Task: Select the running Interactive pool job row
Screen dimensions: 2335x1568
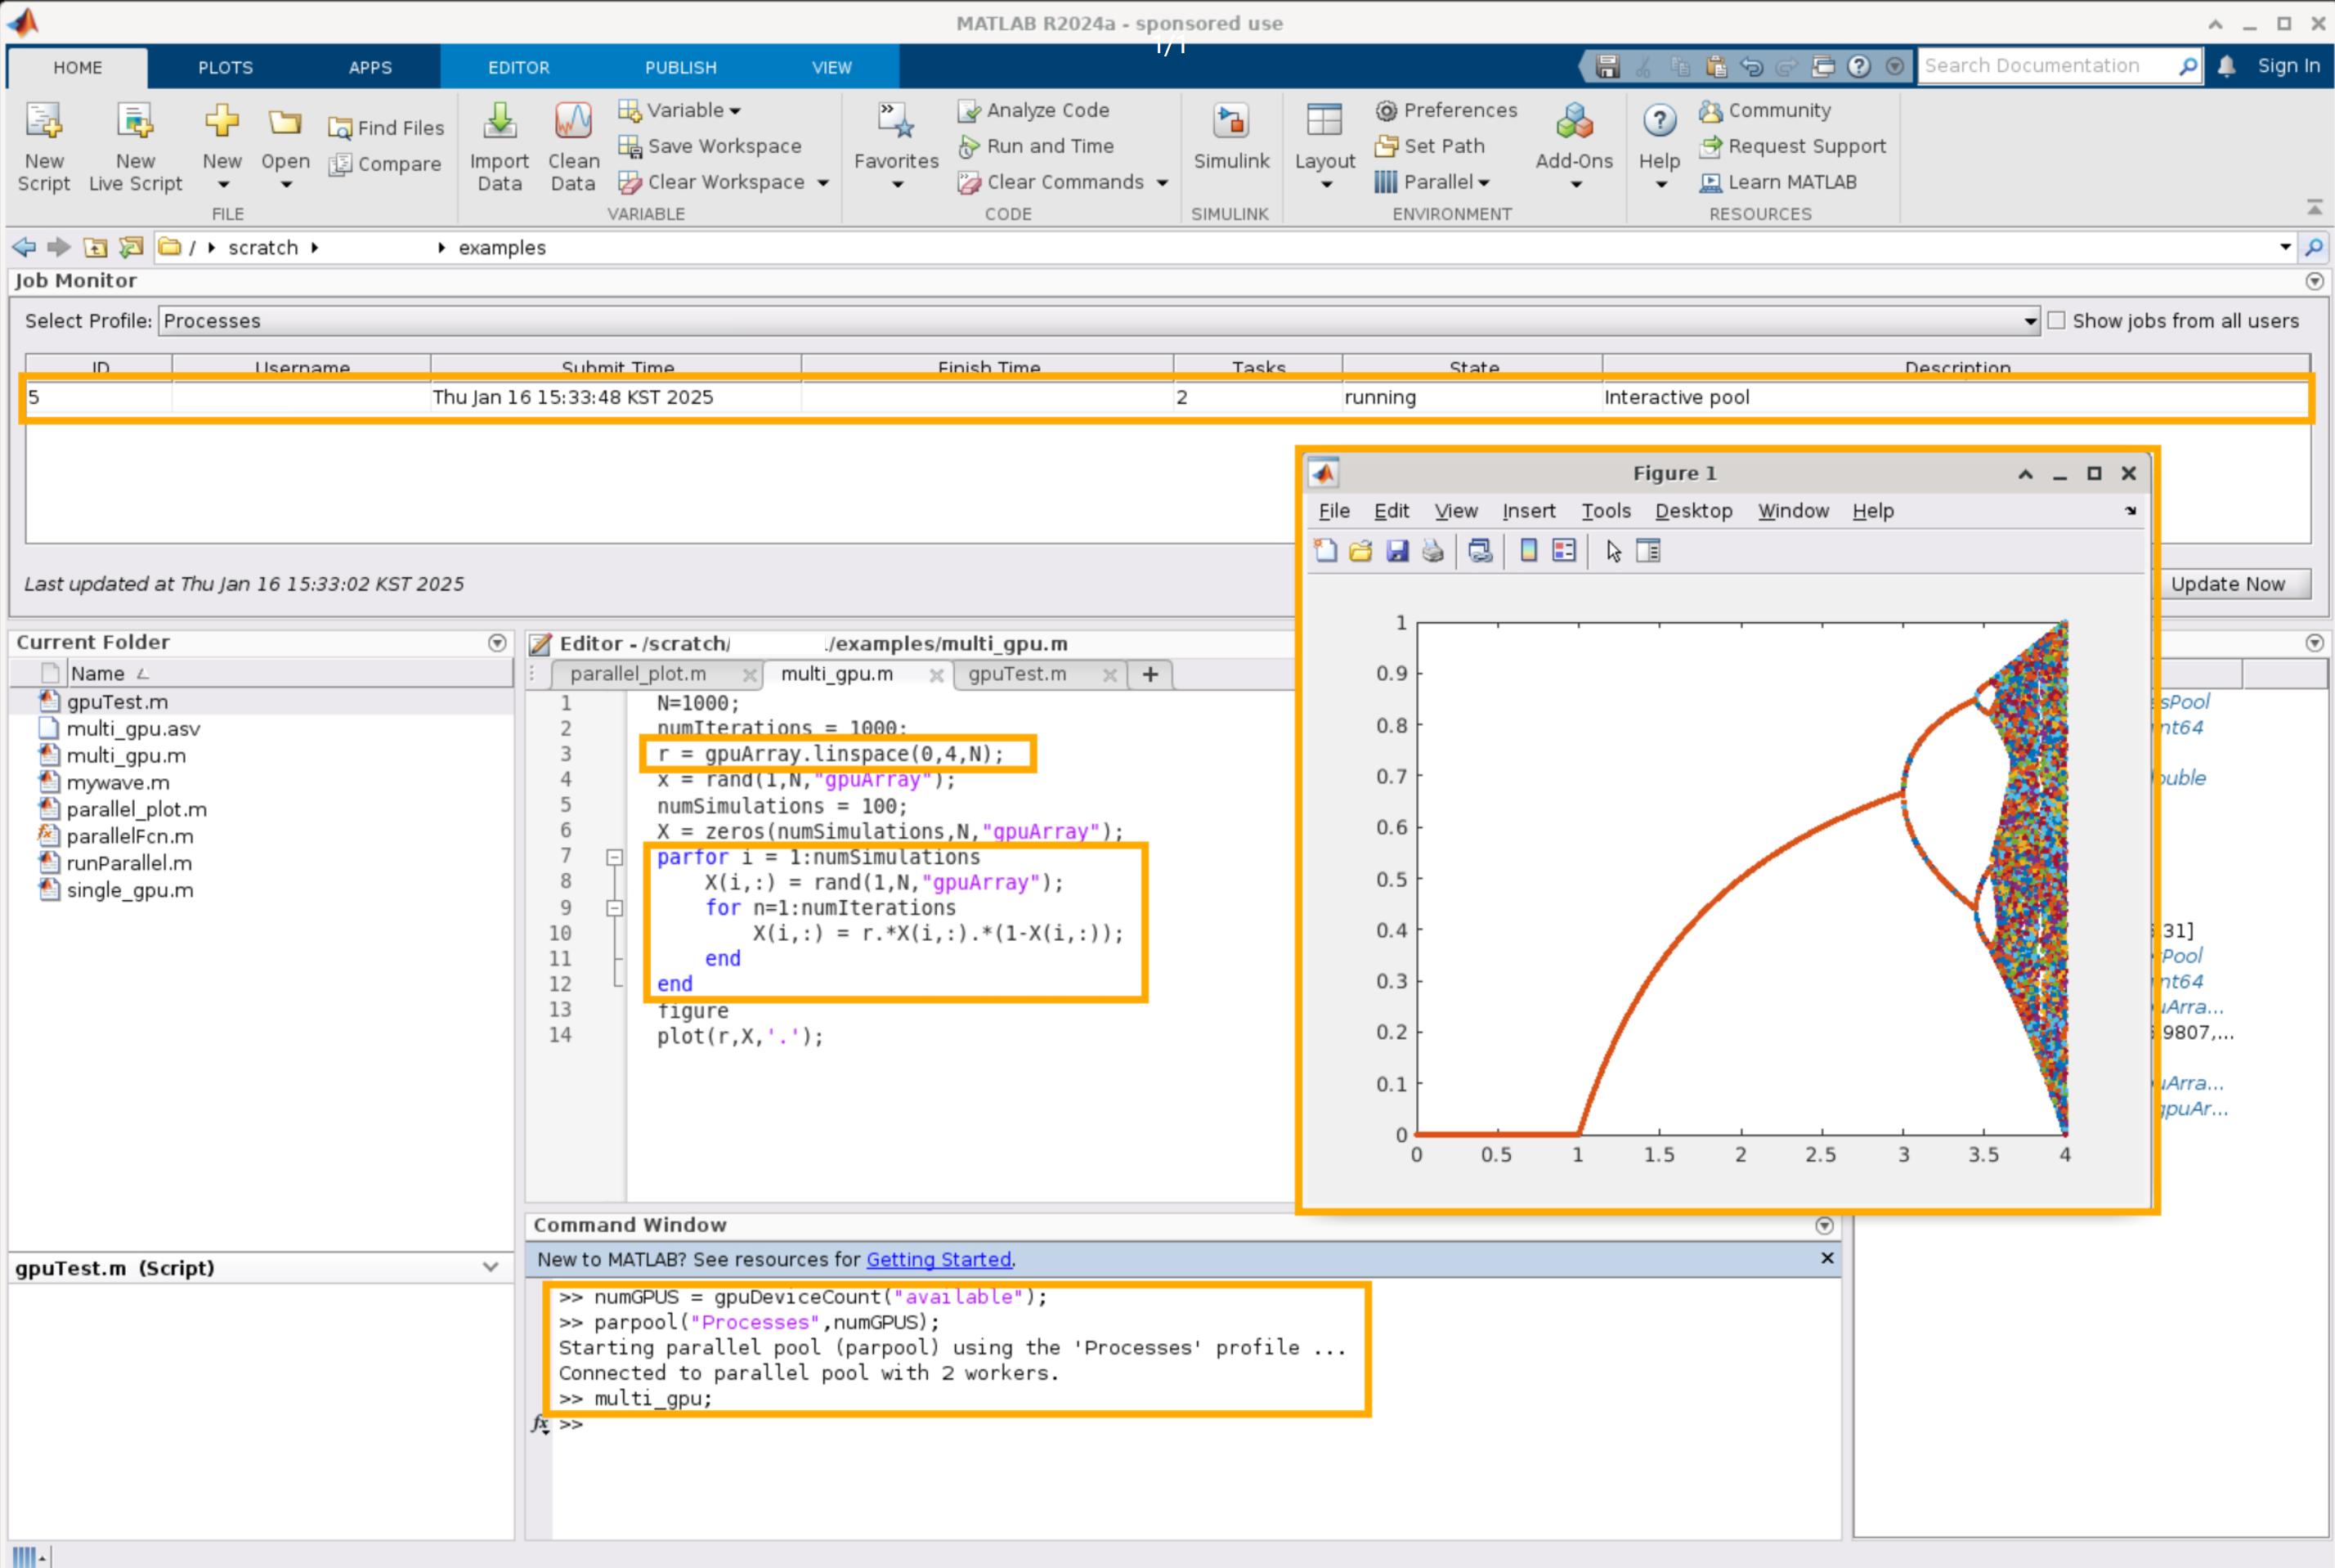Action: (1167, 397)
